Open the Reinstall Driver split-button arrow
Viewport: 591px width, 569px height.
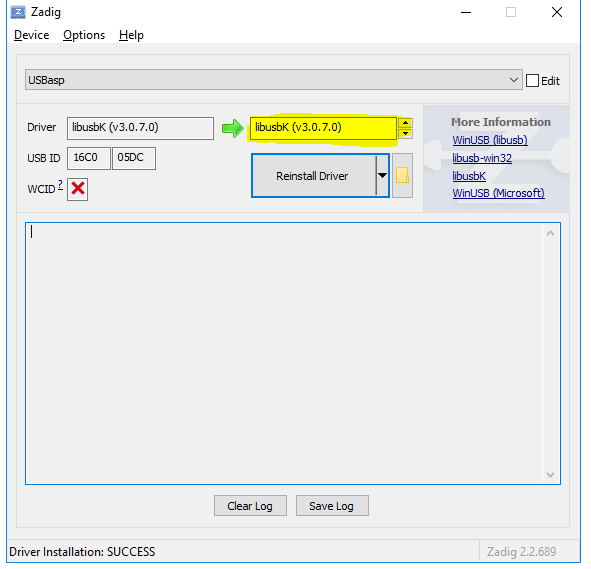(382, 176)
